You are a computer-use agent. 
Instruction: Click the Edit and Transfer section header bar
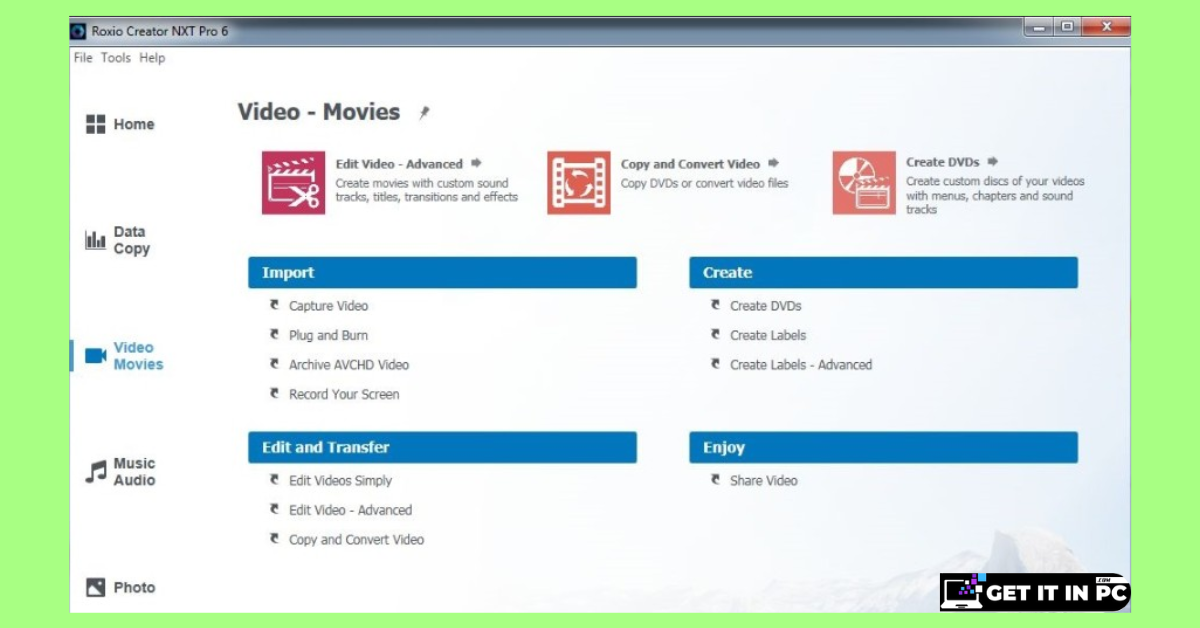(442, 447)
